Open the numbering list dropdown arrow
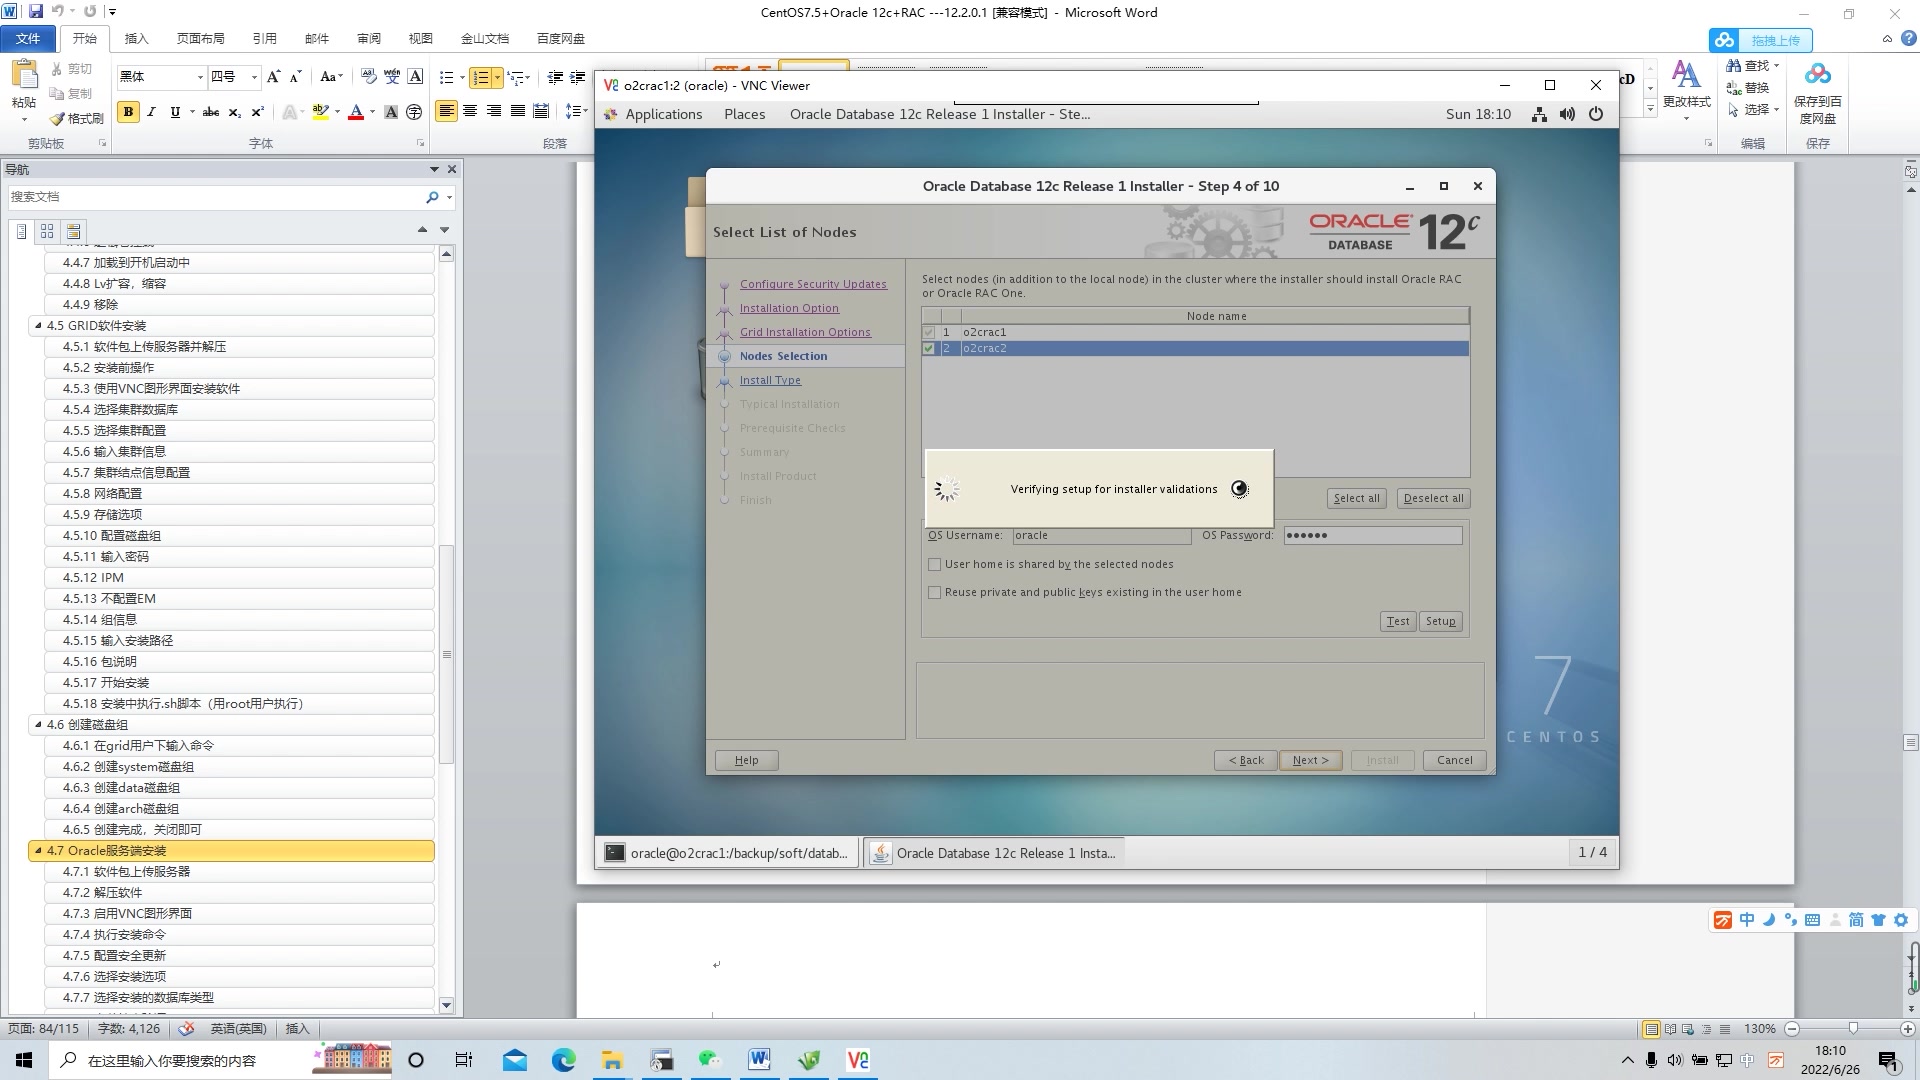The image size is (1920, 1080). tap(497, 77)
